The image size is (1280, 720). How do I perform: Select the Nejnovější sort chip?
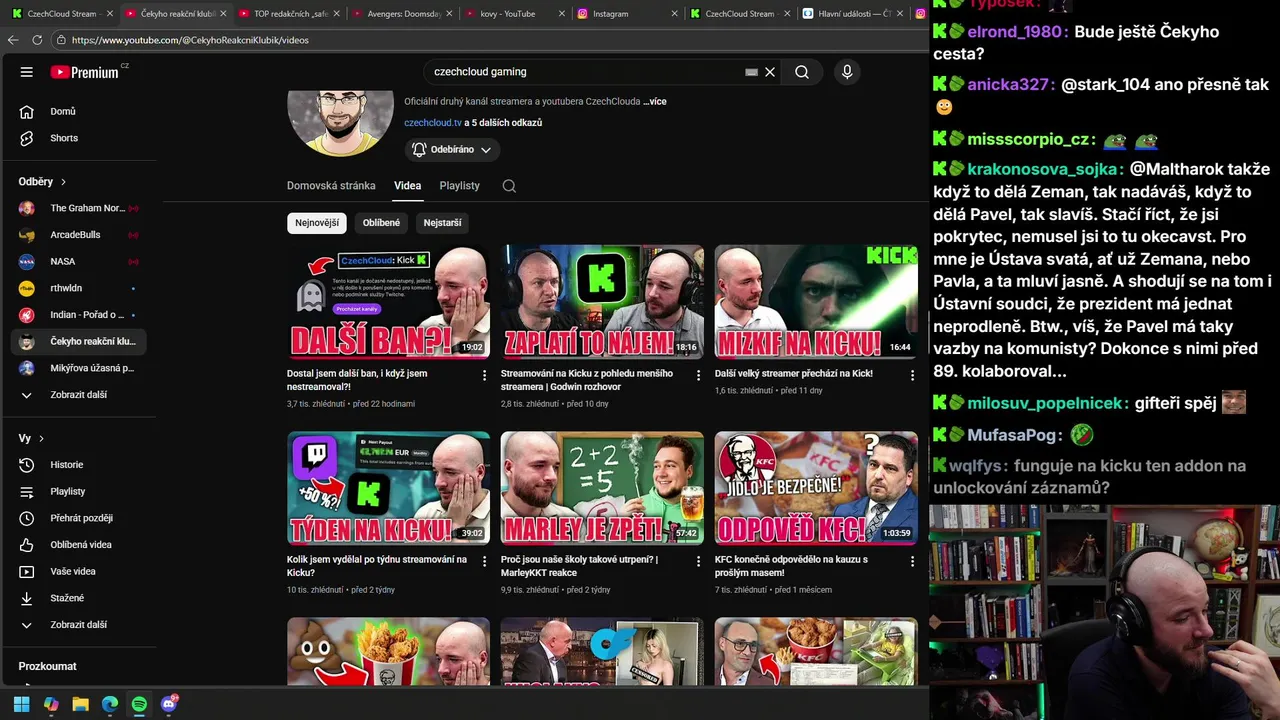317,223
